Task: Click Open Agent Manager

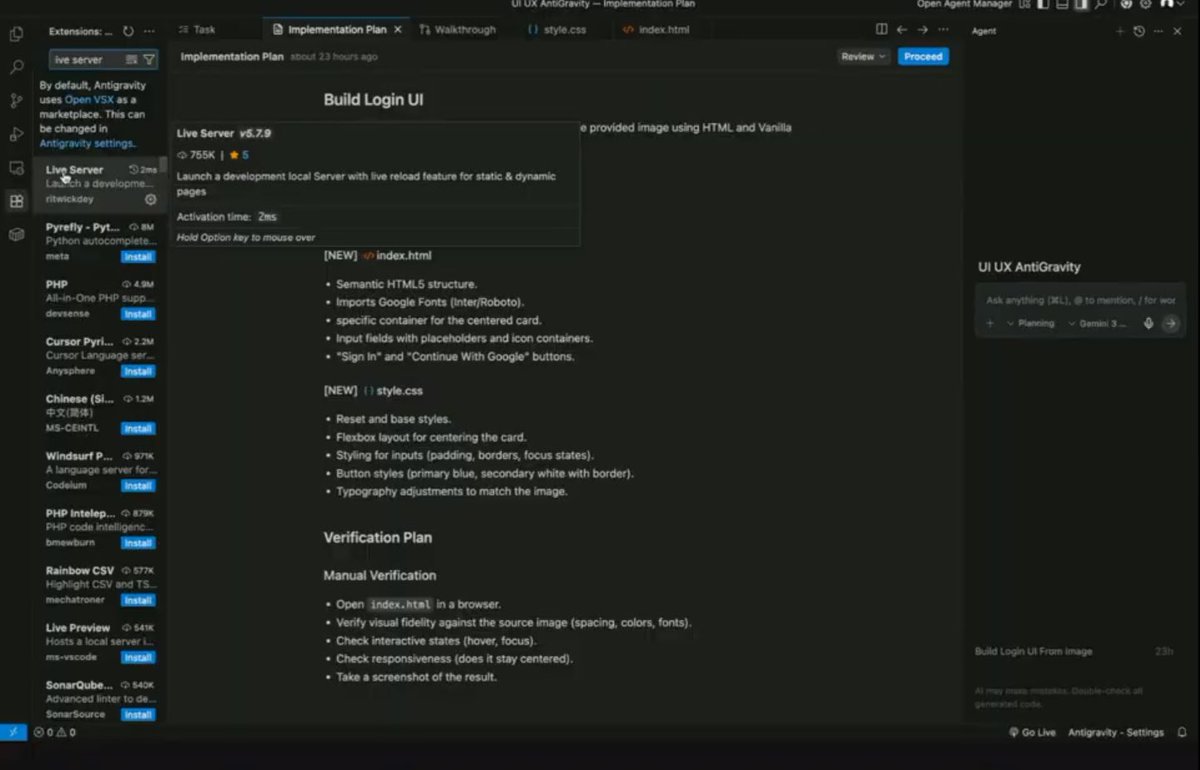Action: [964, 4]
